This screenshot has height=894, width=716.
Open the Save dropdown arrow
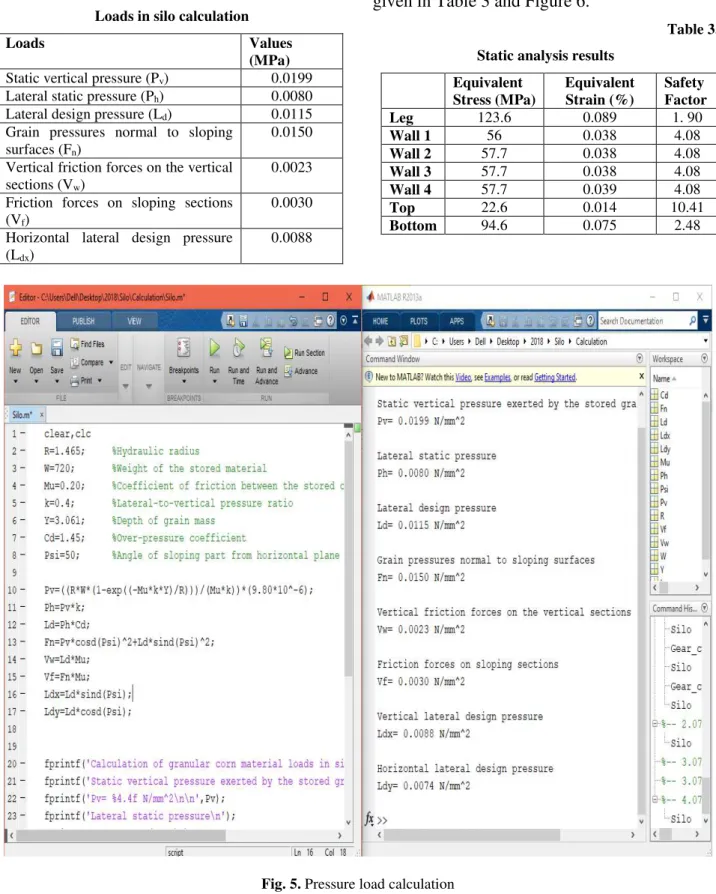57,381
